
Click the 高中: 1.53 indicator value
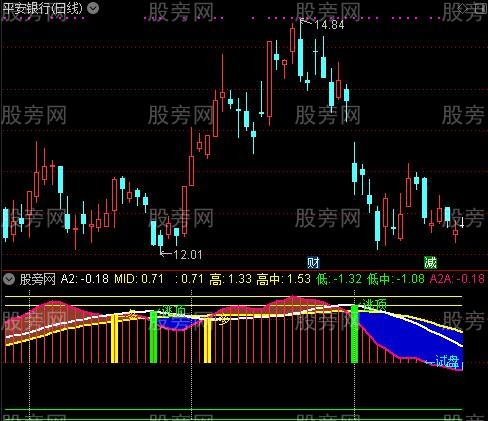284,279
